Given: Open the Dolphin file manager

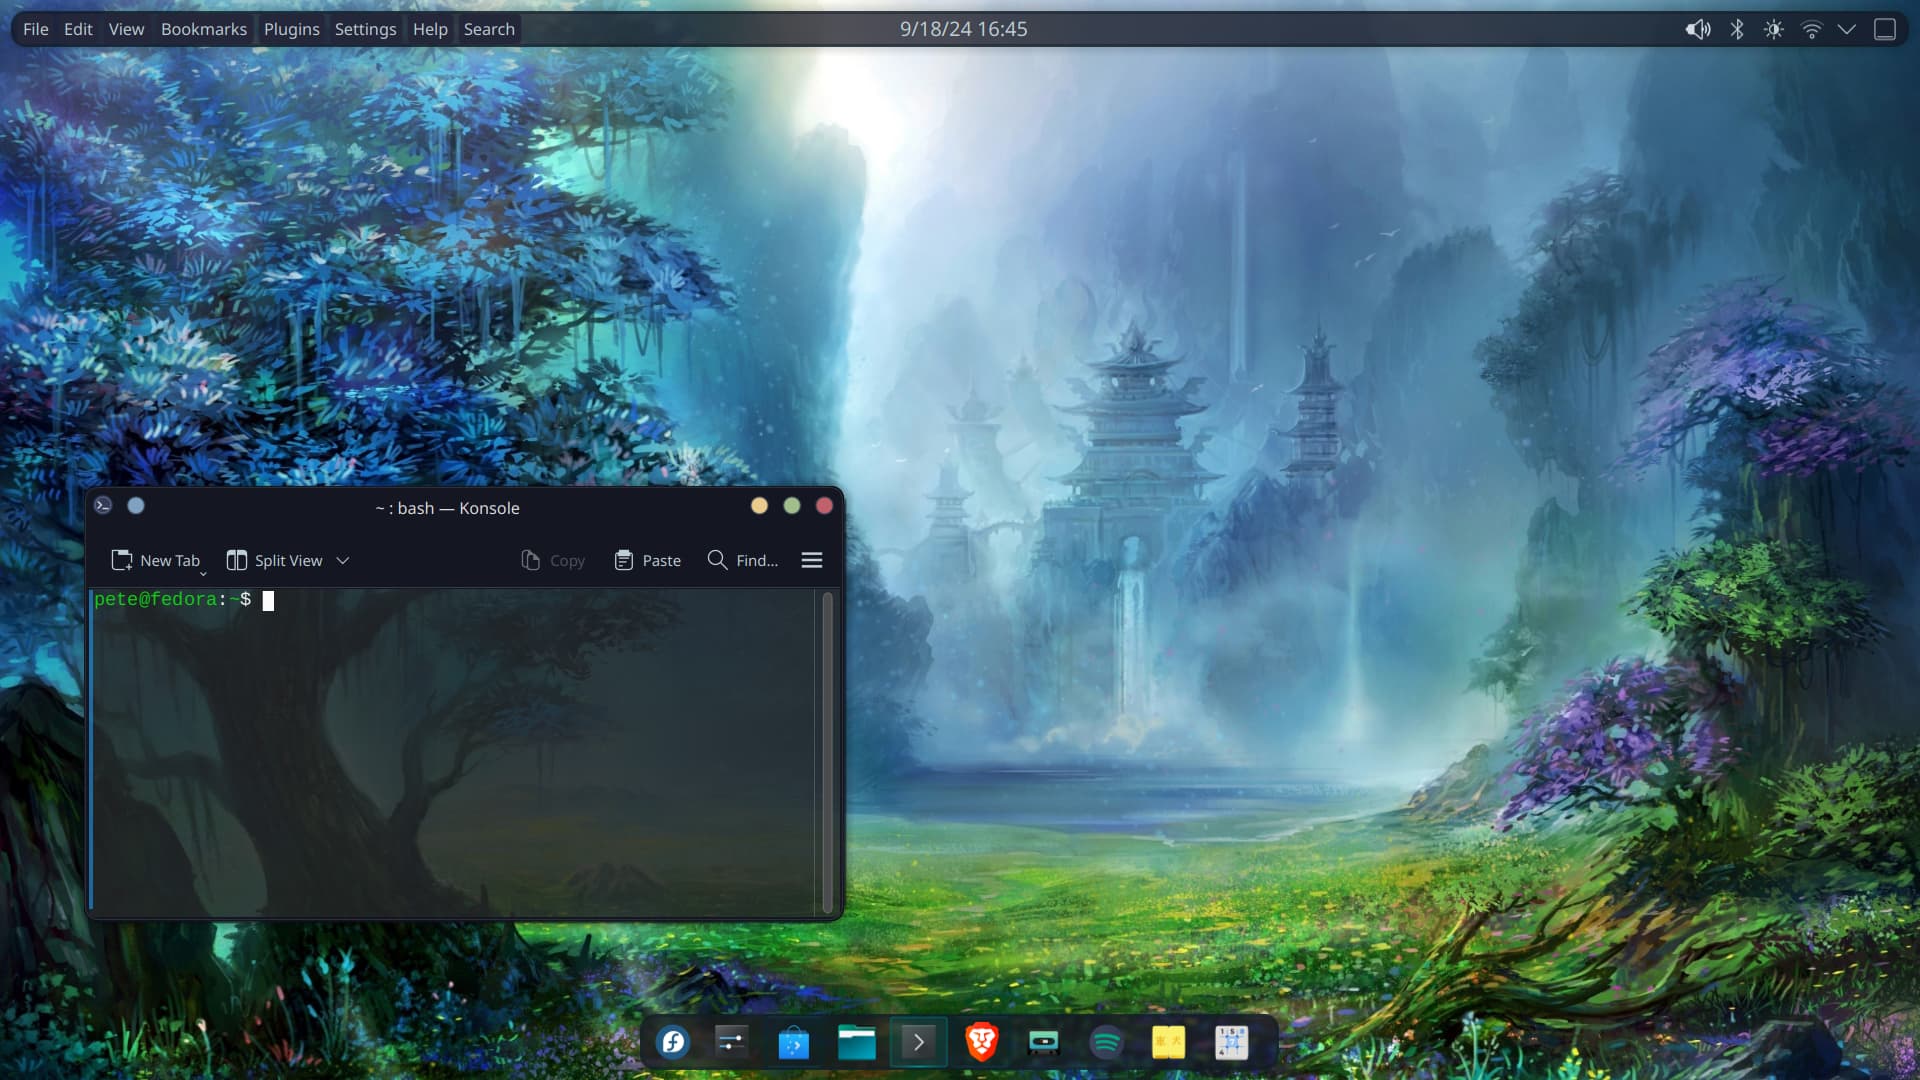Looking at the screenshot, I should pyautogui.click(x=857, y=1042).
